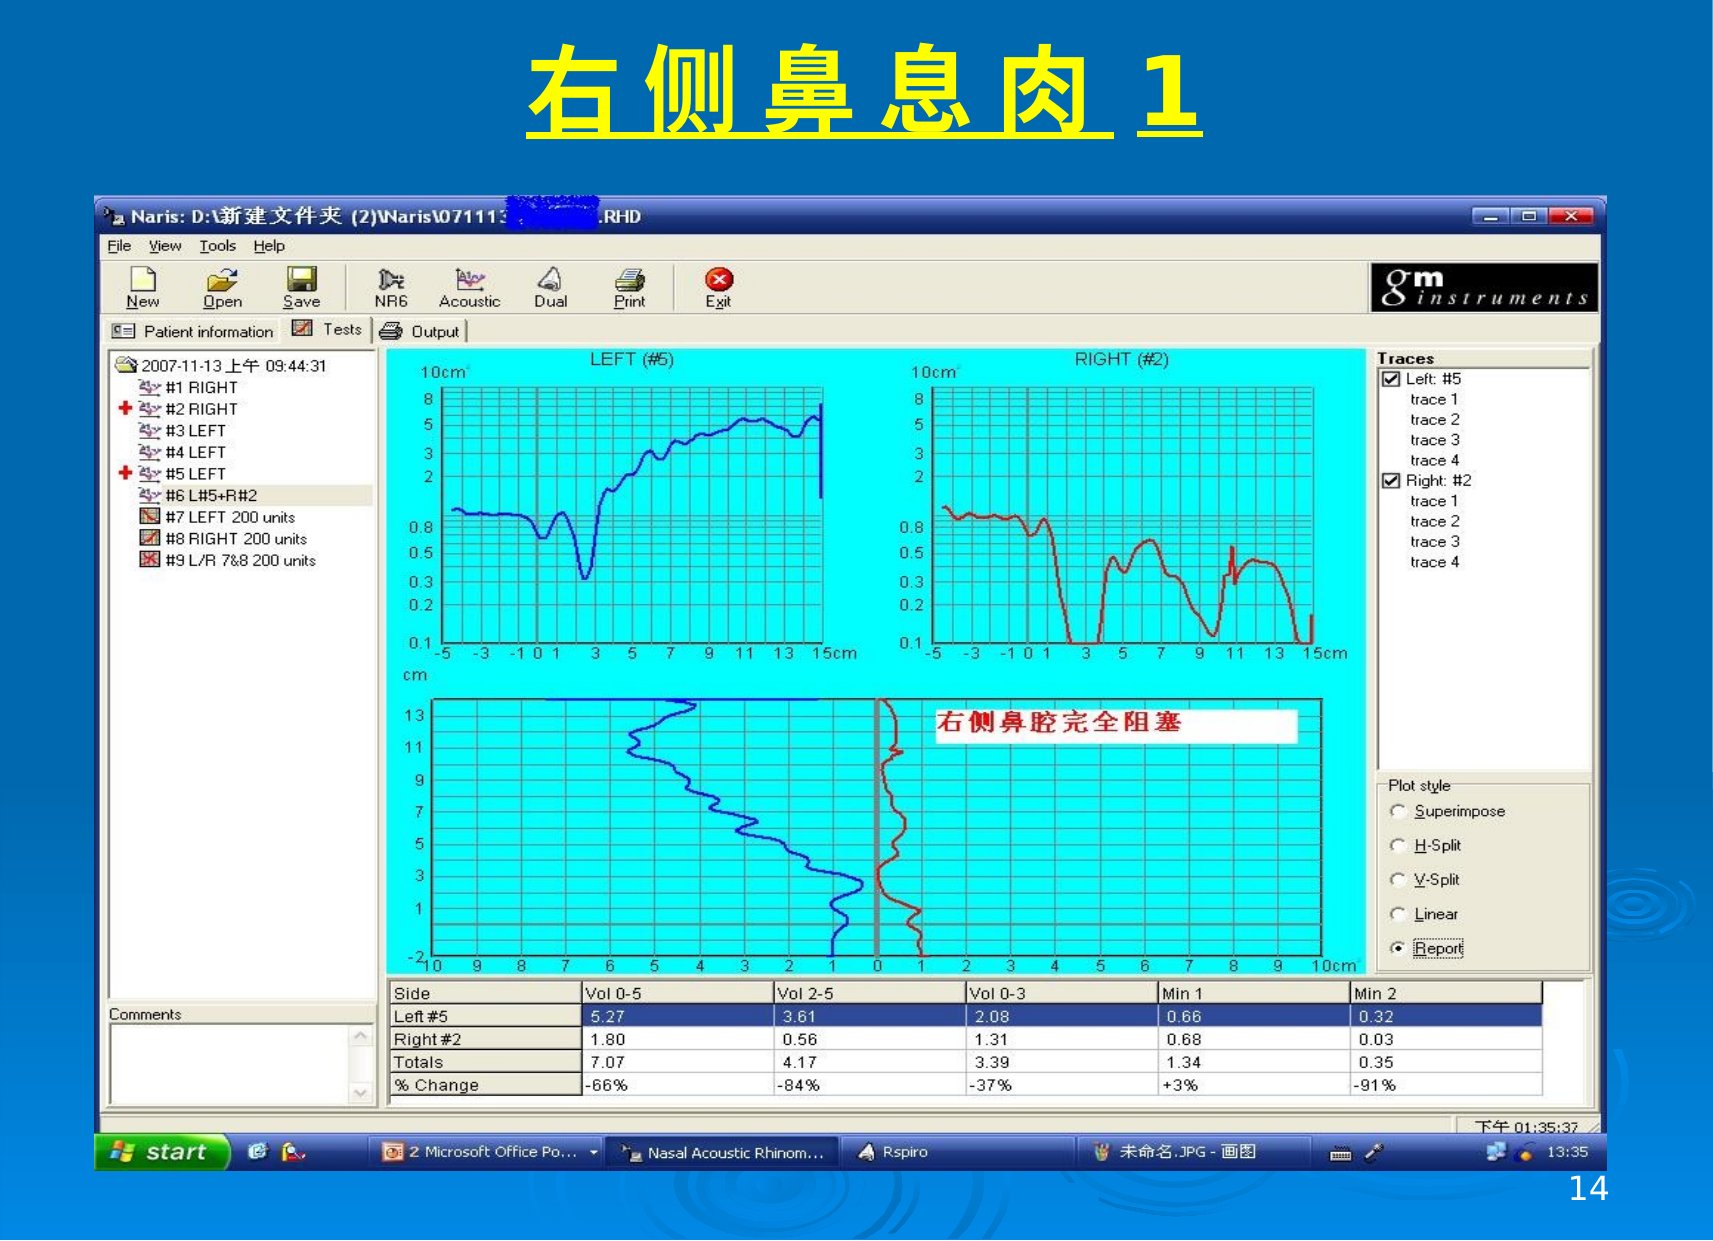Click inside the Comments text box
This screenshot has width=1713, height=1241.
click(231, 1064)
